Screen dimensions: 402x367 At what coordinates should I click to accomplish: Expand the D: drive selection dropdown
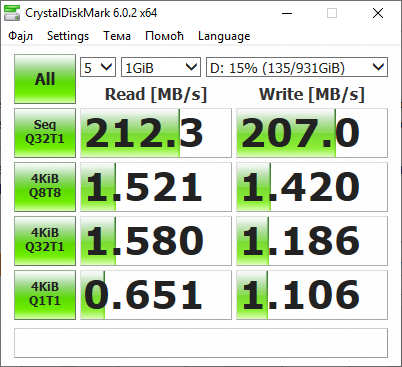click(297, 67)
